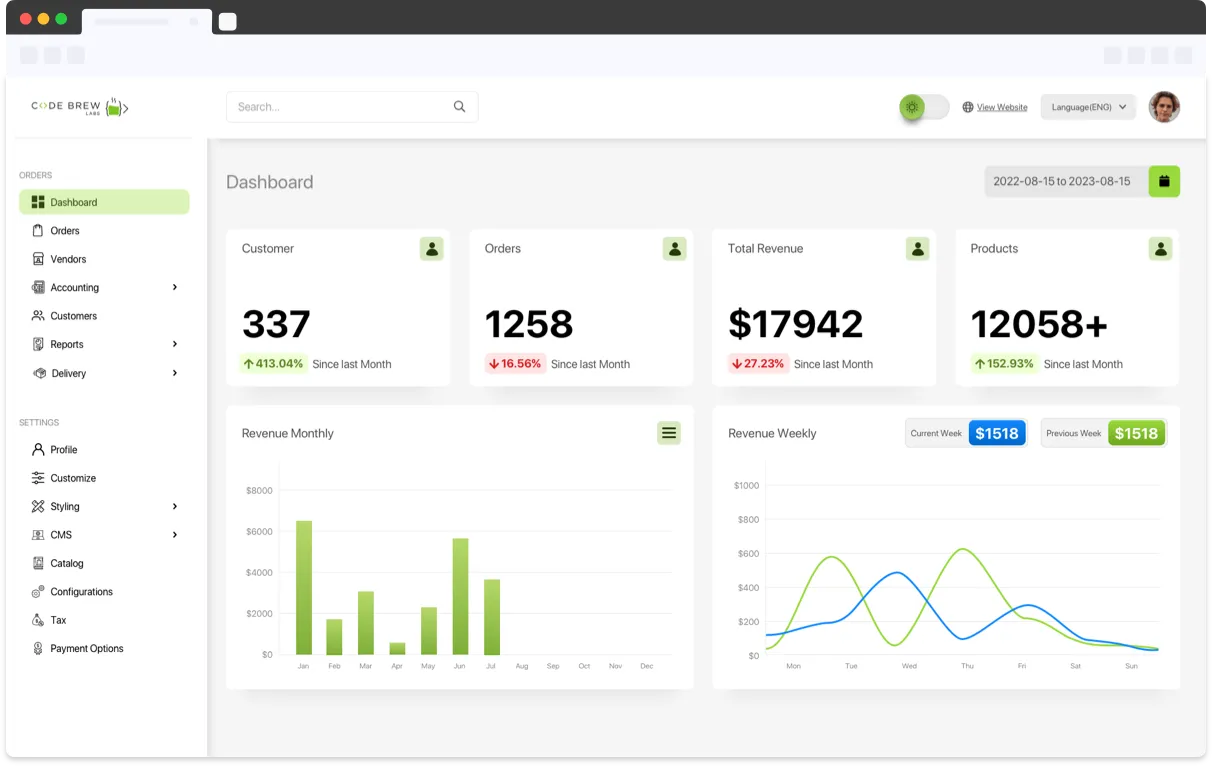Click the Products card user icon

1160,249
